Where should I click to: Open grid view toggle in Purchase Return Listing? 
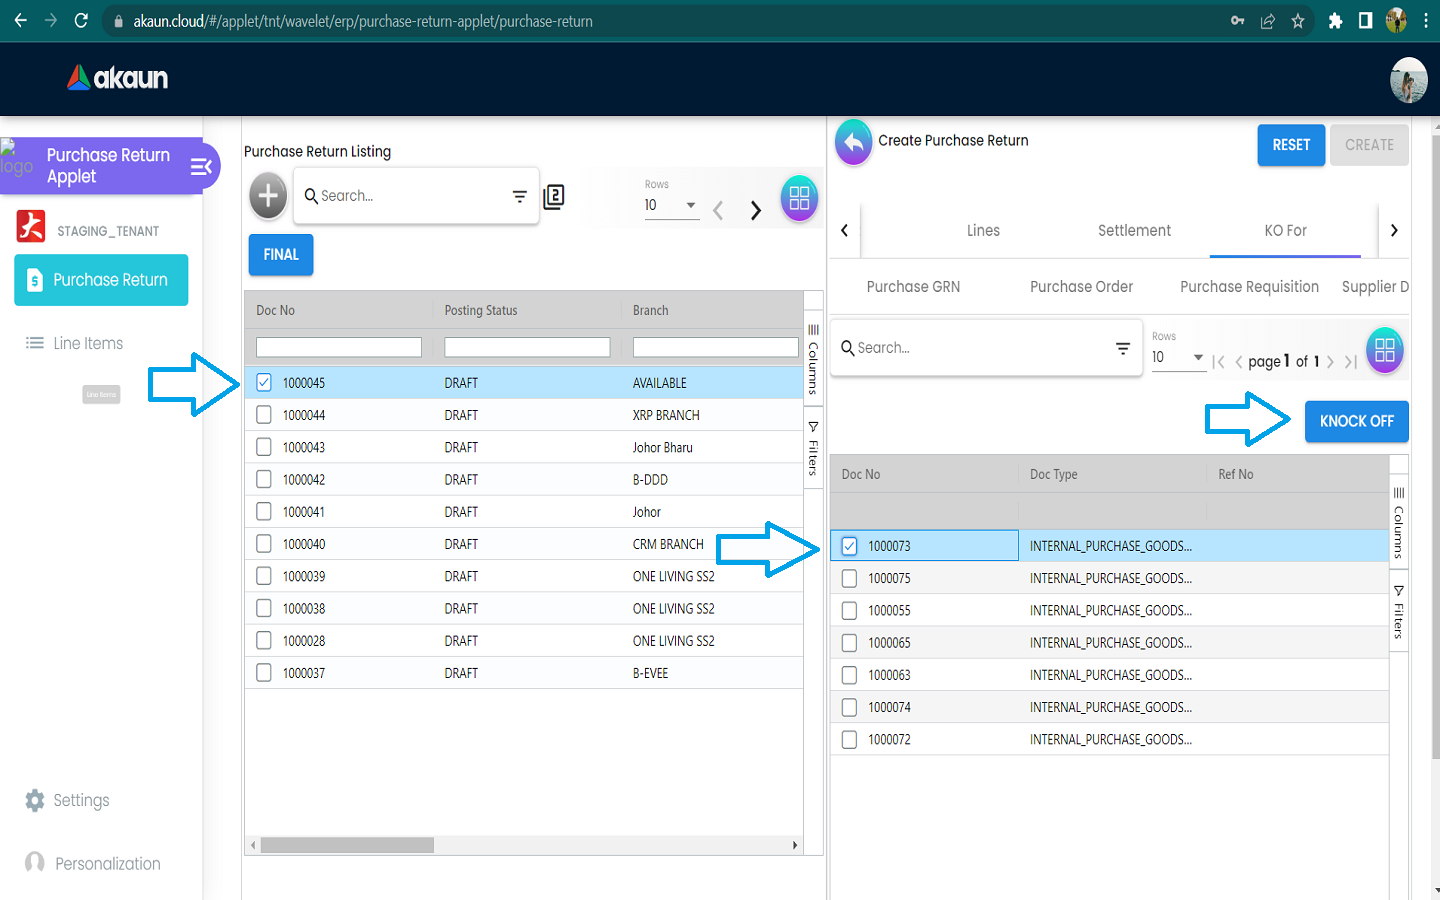[x=799, y=198]
